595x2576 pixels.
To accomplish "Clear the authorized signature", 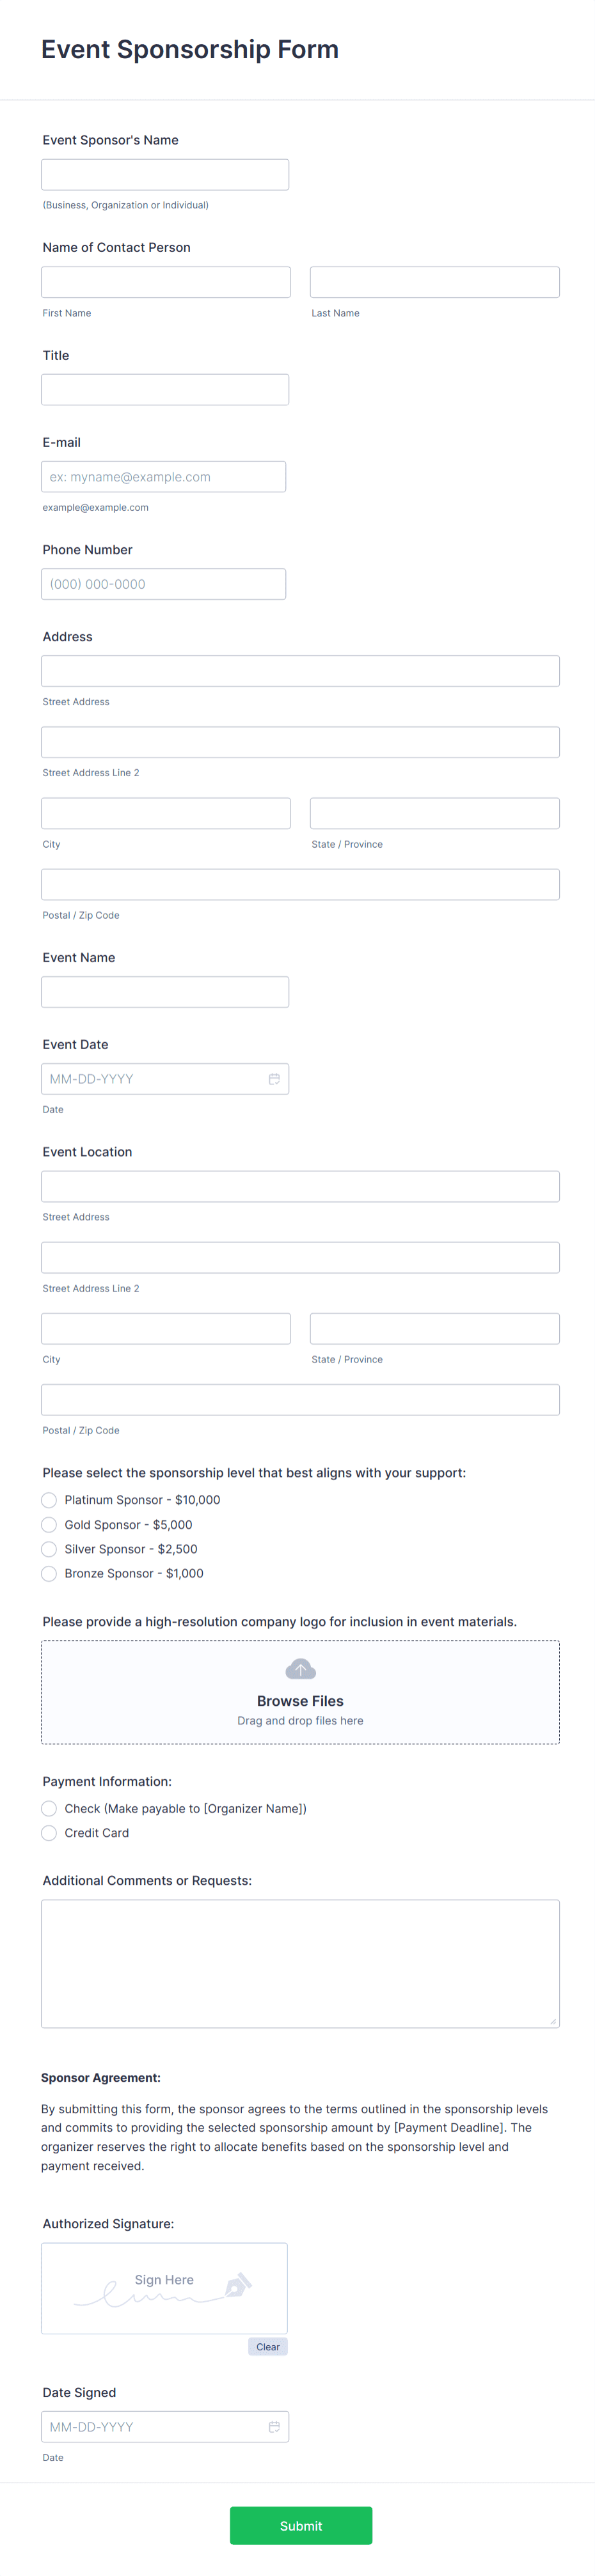I will 267,2347.
